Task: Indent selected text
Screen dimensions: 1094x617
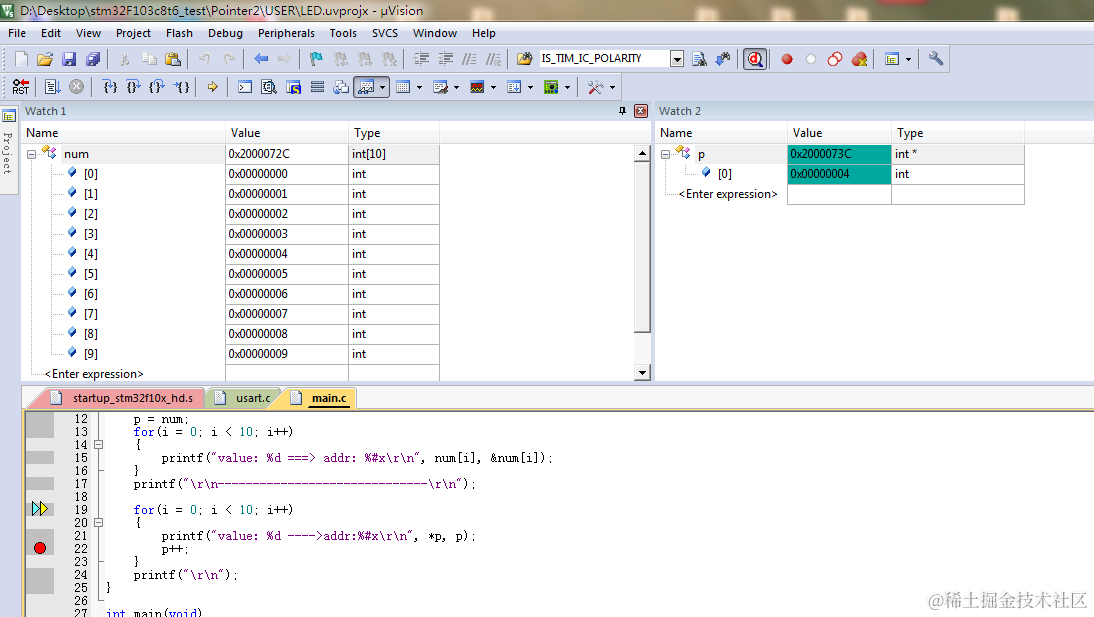Action: click(421, 59)
